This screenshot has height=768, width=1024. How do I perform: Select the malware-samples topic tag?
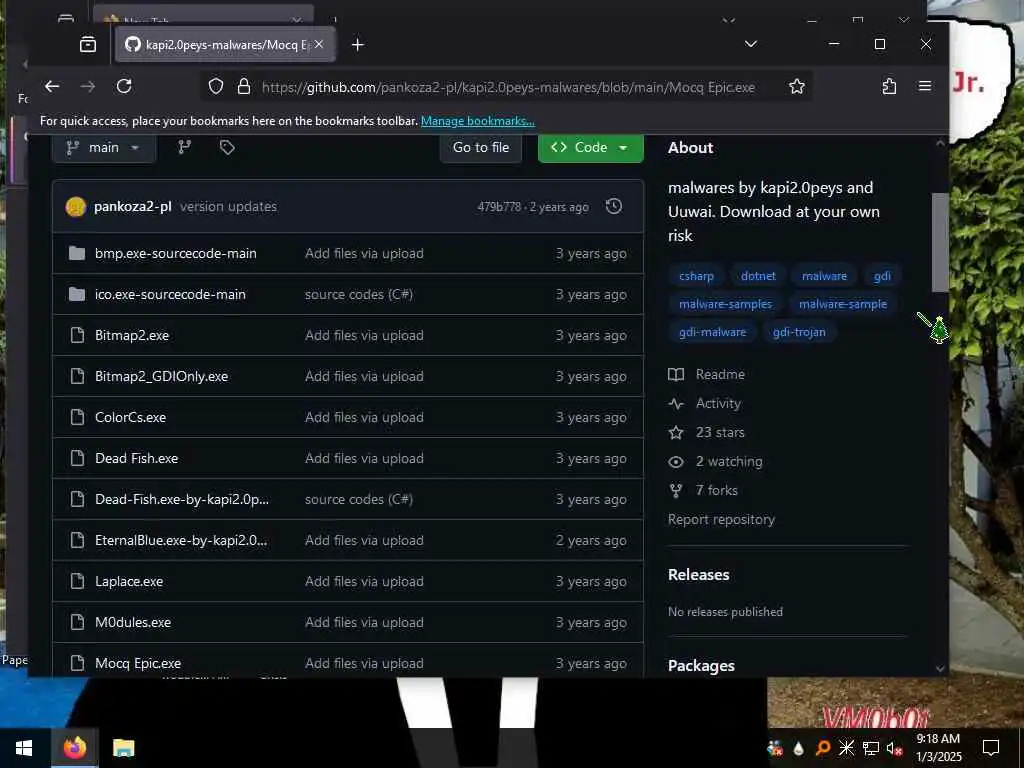tap(726, 304)
